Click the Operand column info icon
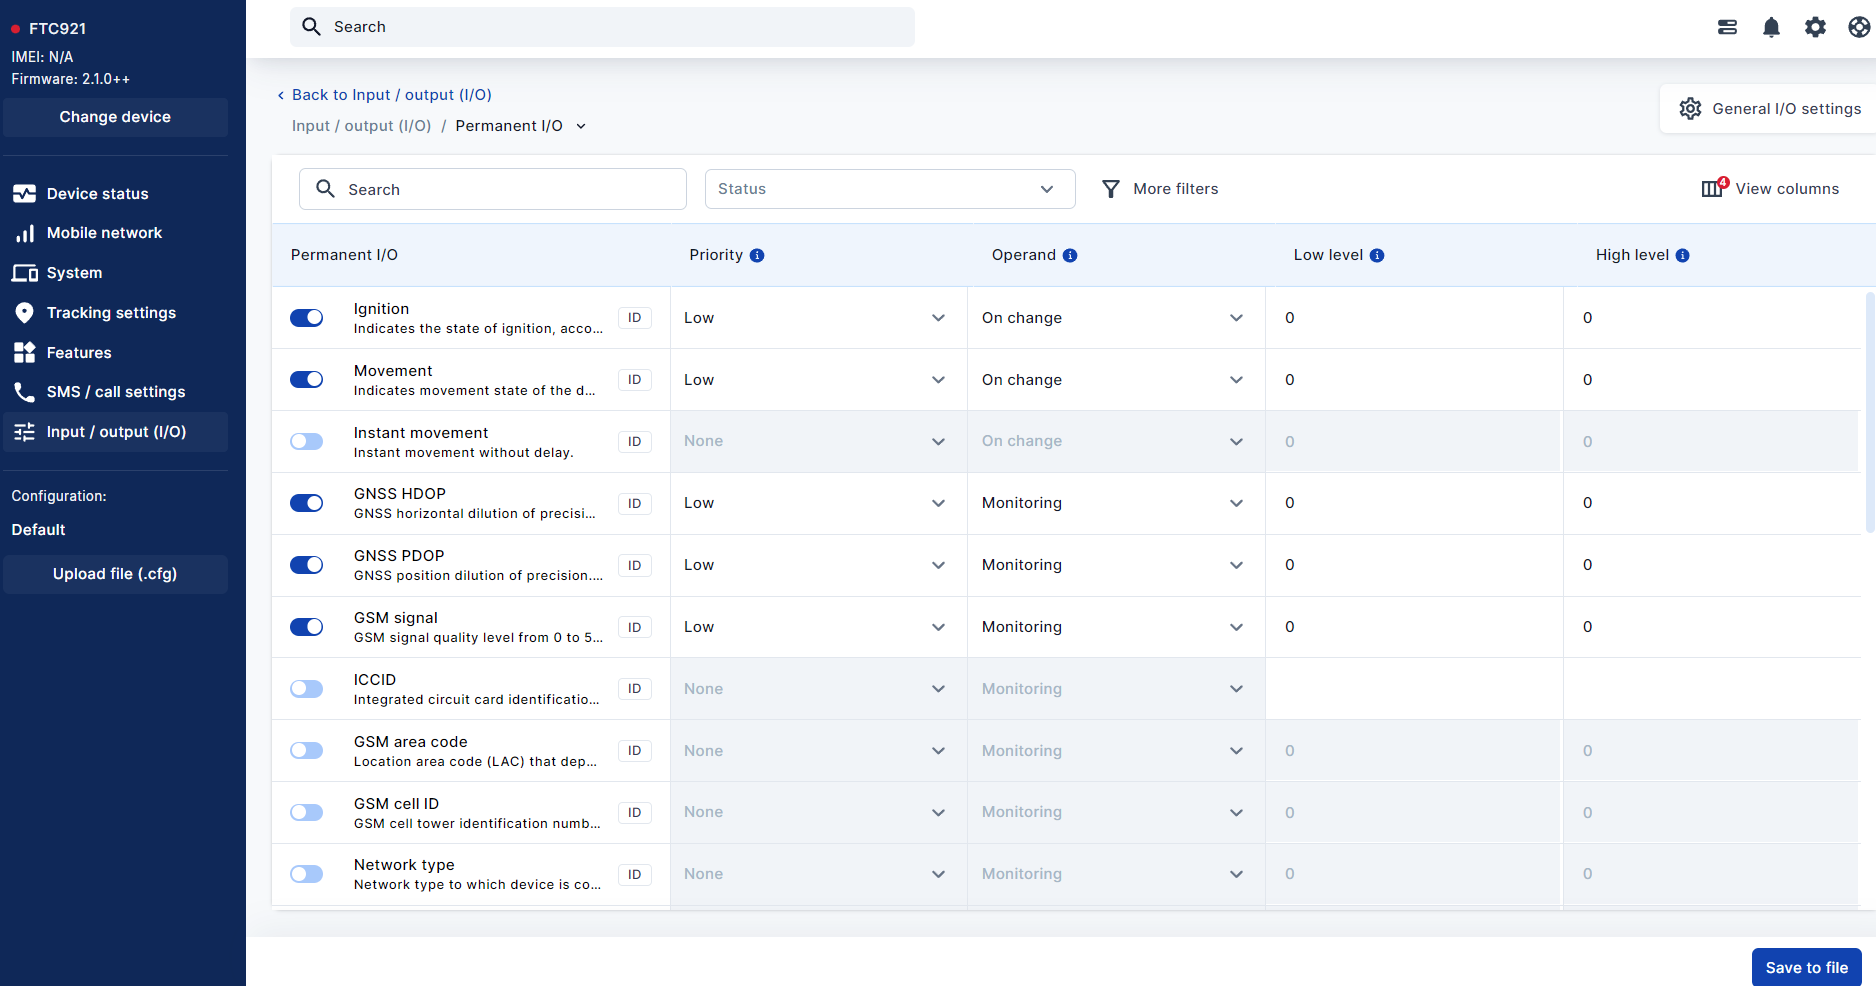The image size is (1876, 986). (x=1070, y=256)
